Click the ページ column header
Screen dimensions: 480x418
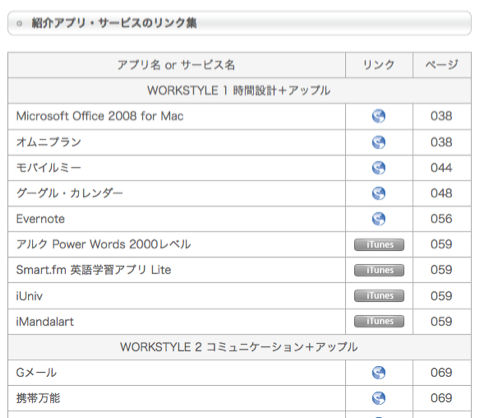tap(442, 65)
